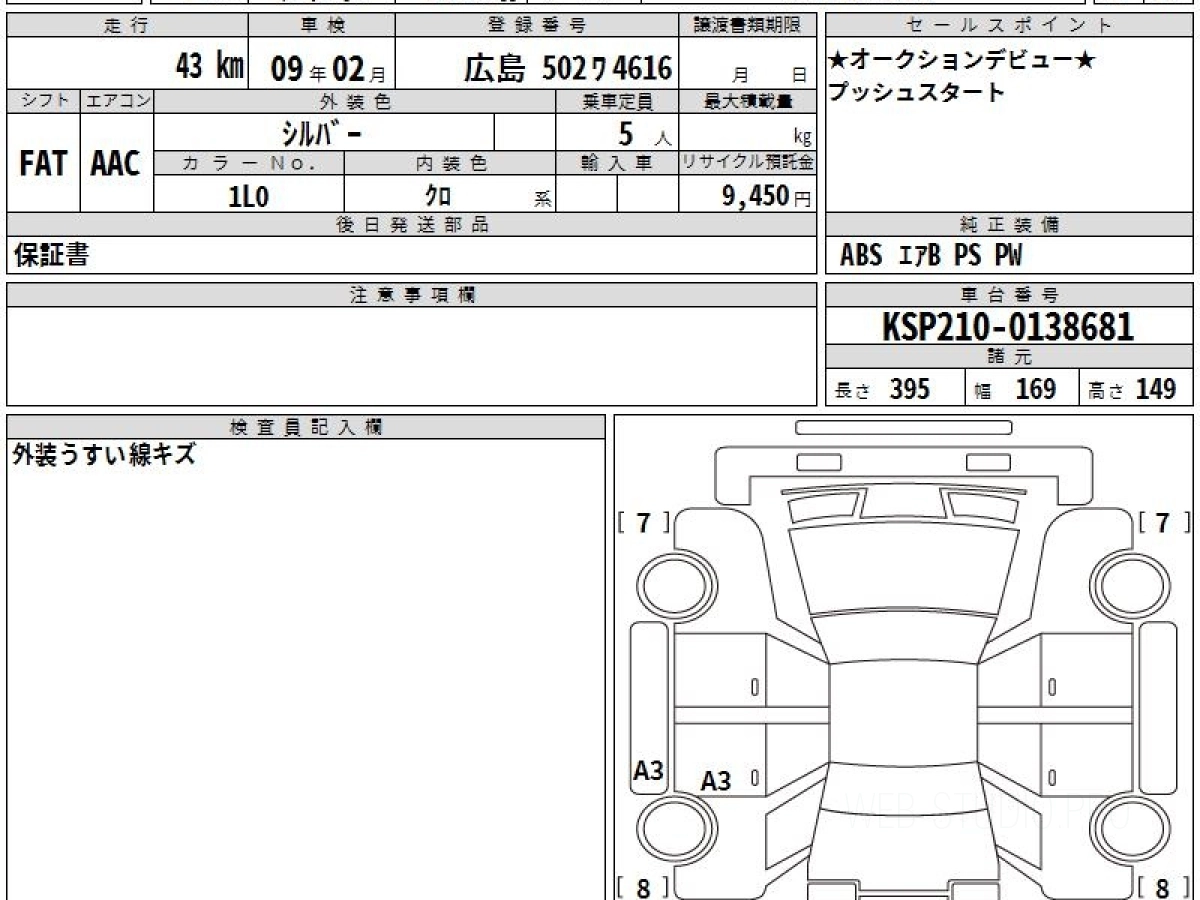Click the 乗車定員 header
1200x900 pixels.
click(617, 101)
